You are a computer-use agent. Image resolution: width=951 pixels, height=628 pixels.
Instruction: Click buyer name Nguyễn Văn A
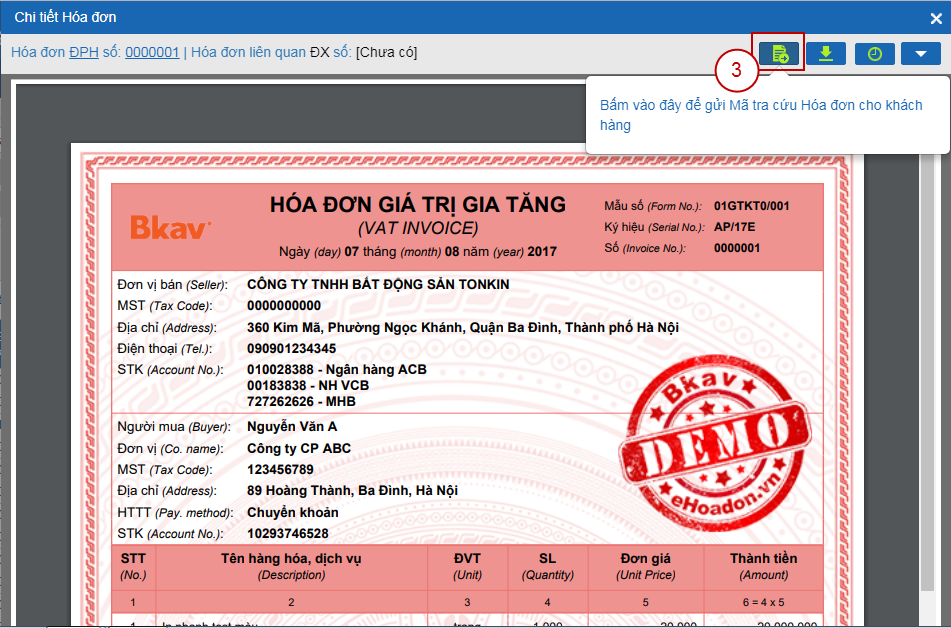[x=292, y=427]
